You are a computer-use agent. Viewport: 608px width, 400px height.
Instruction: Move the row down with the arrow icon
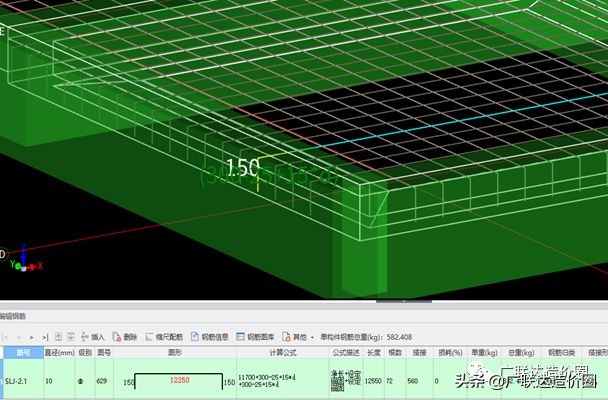[x=71, y=337]
